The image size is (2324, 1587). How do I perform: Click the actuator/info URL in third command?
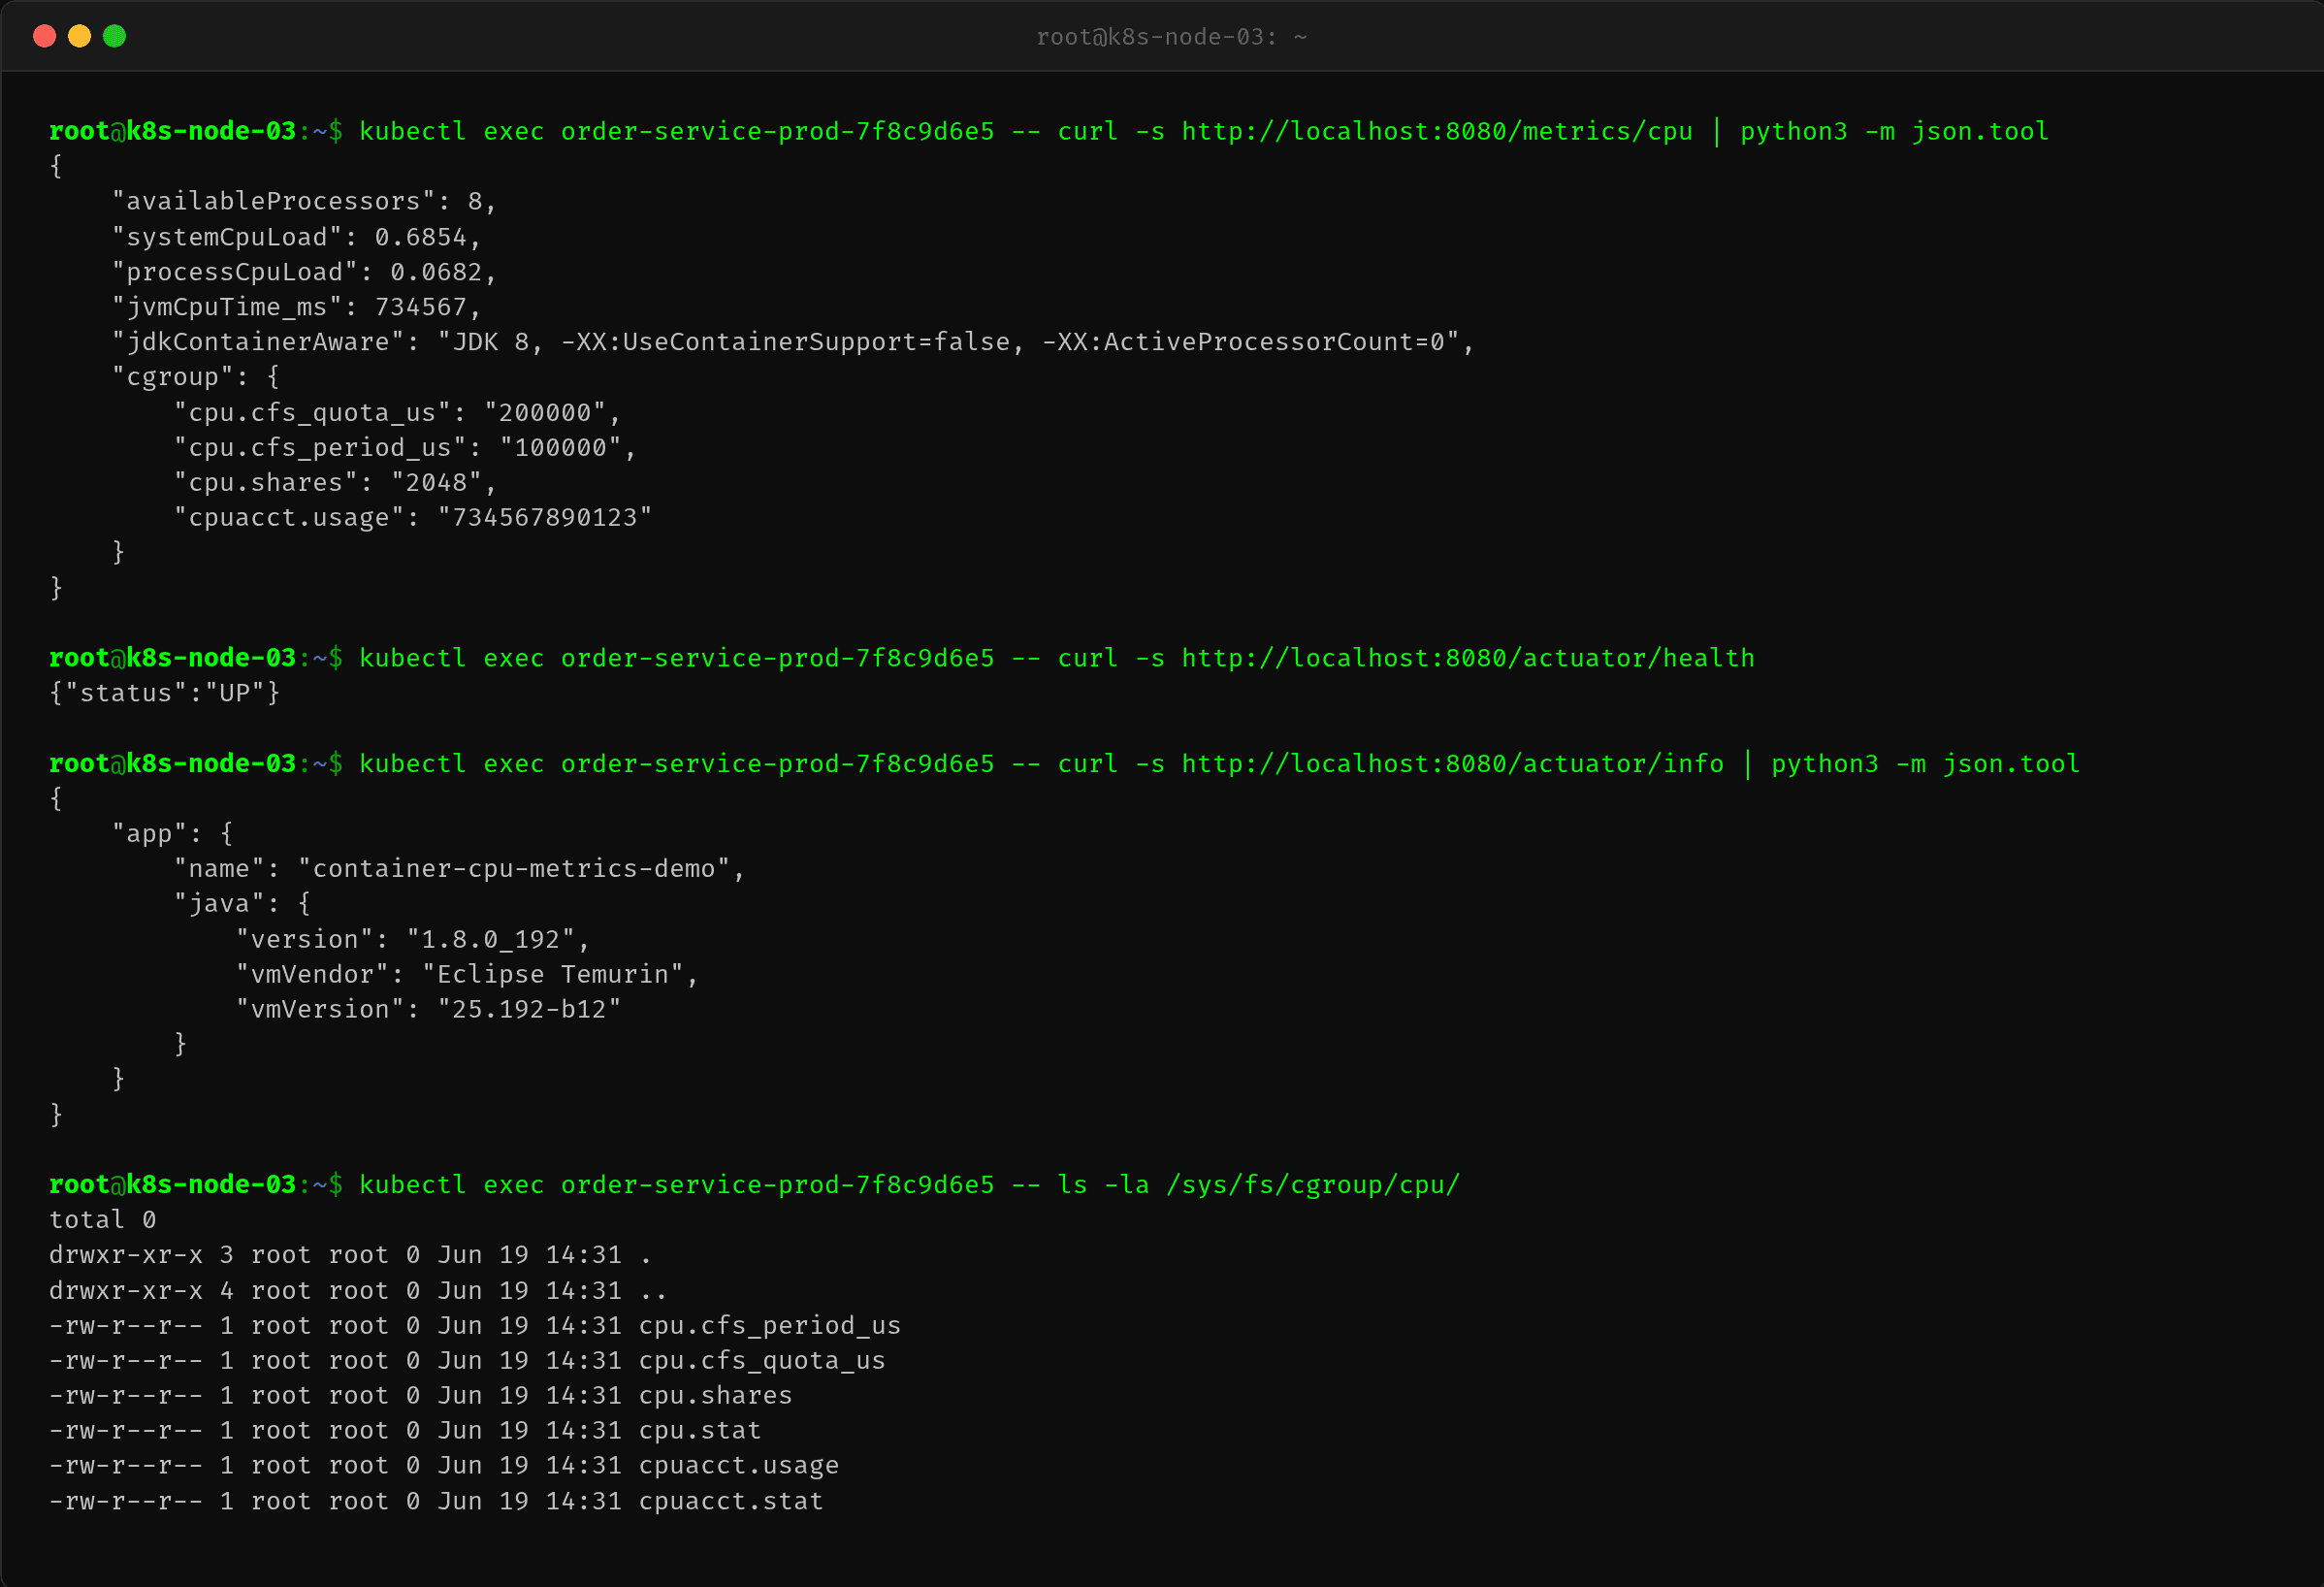click(x=1453, y=764)
